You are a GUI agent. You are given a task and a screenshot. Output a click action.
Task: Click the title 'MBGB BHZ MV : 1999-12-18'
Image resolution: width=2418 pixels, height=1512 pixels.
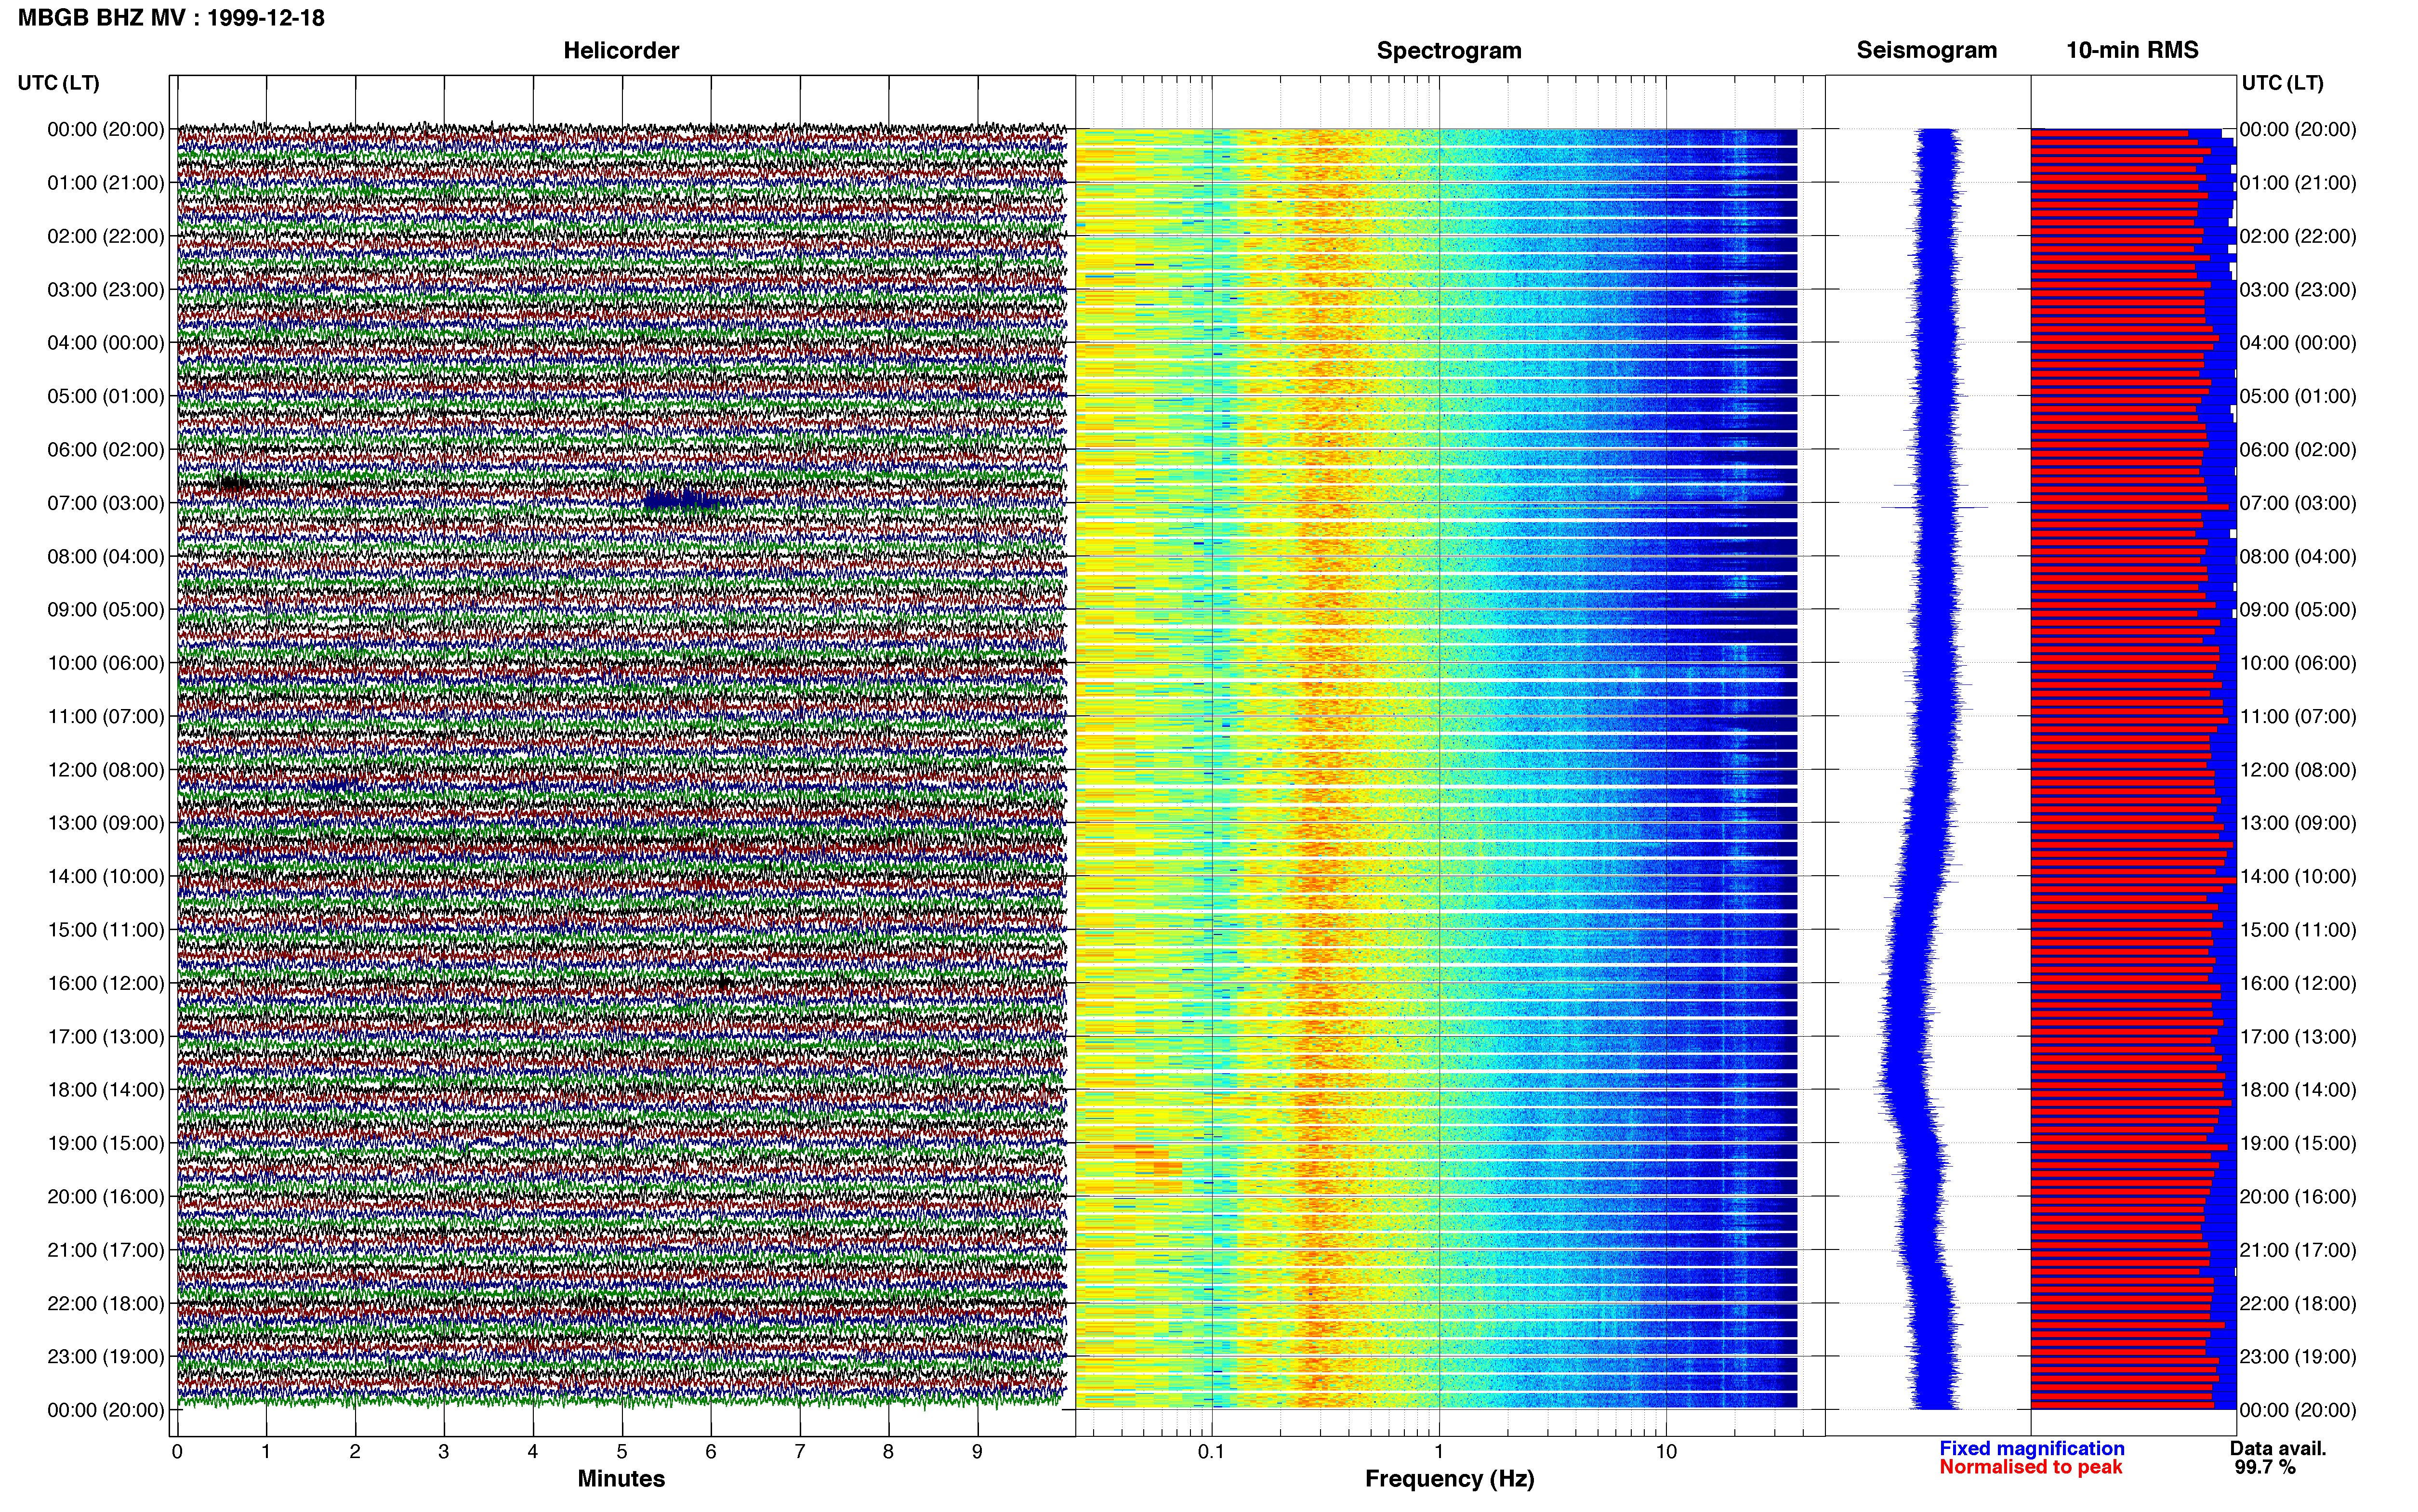(x=171, y=17)
